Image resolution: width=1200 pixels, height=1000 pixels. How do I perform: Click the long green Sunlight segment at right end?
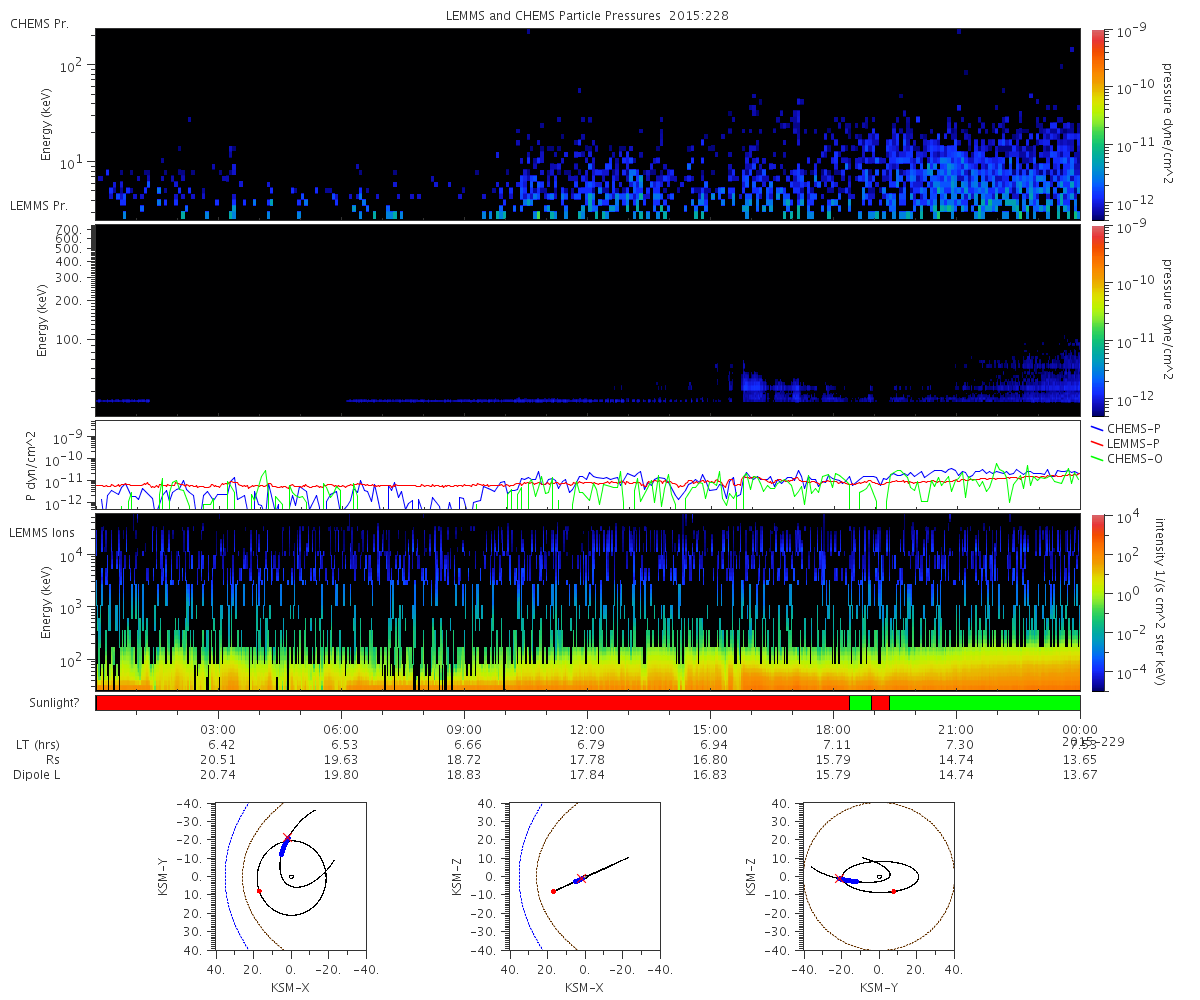pyautogui.click(x=984, y=703)
